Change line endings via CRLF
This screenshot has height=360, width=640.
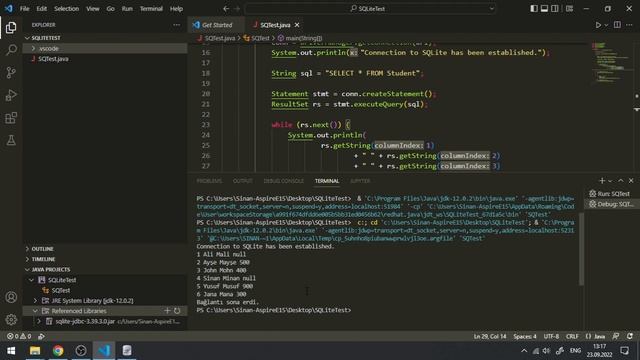click(x=572, y=336)
